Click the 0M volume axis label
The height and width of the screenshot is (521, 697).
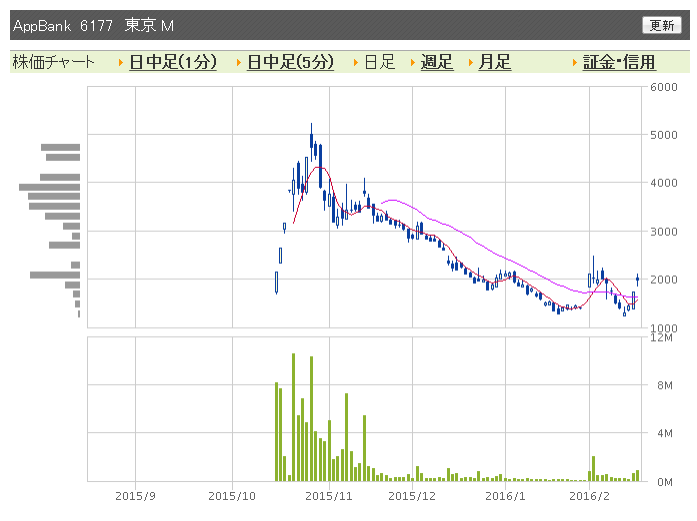pos(665,482)
